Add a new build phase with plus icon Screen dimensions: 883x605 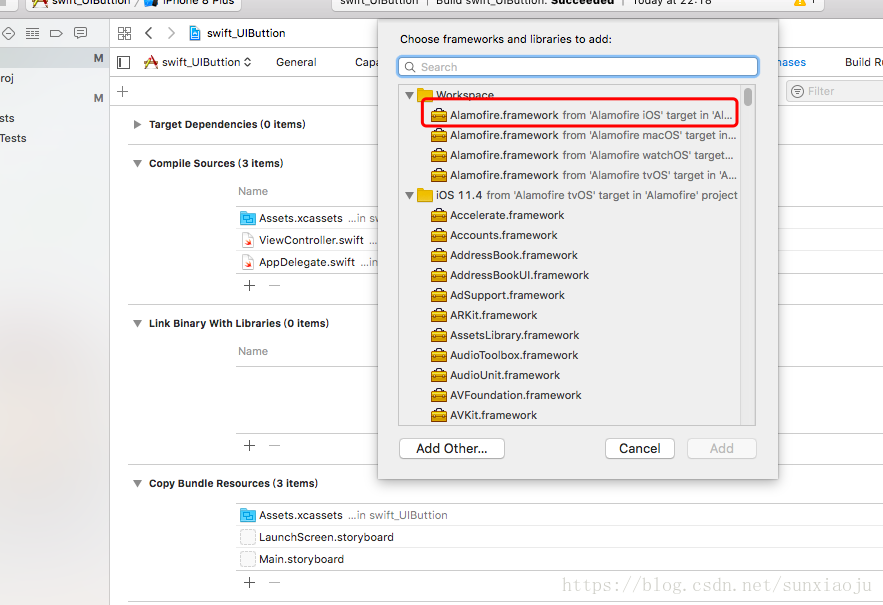click(123, 91)
